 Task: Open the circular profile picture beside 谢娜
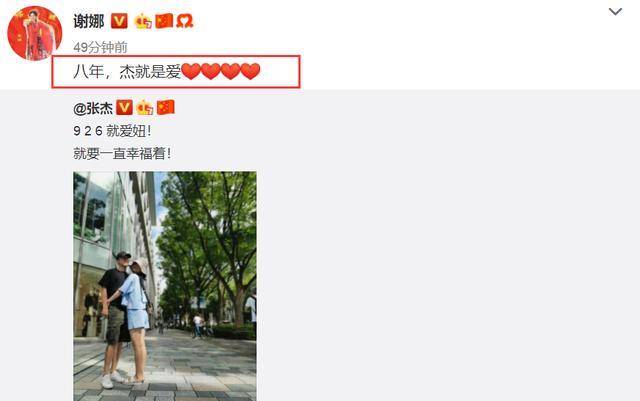point(35,33)
